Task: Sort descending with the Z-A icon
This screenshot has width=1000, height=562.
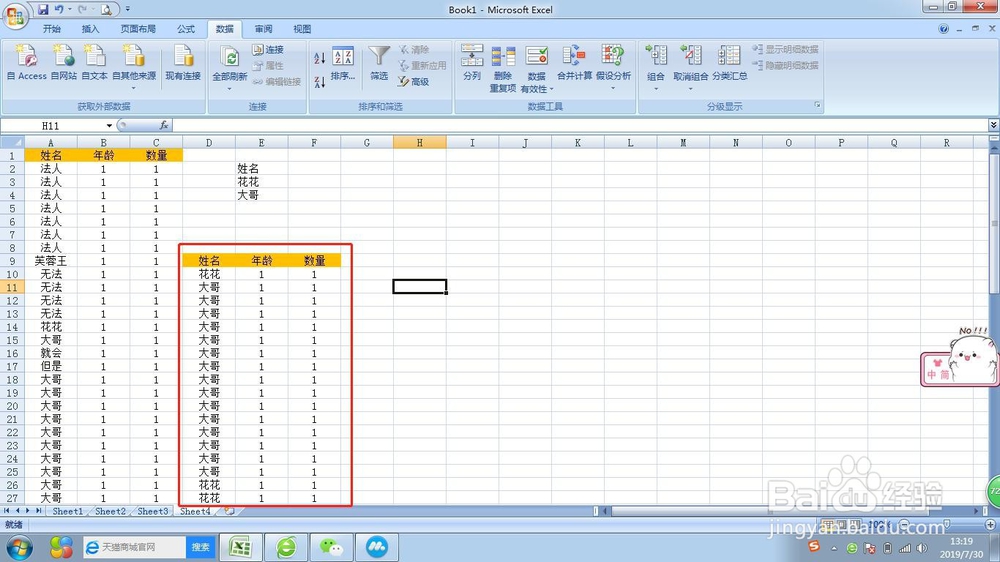Action: click(x=320, y=82)
